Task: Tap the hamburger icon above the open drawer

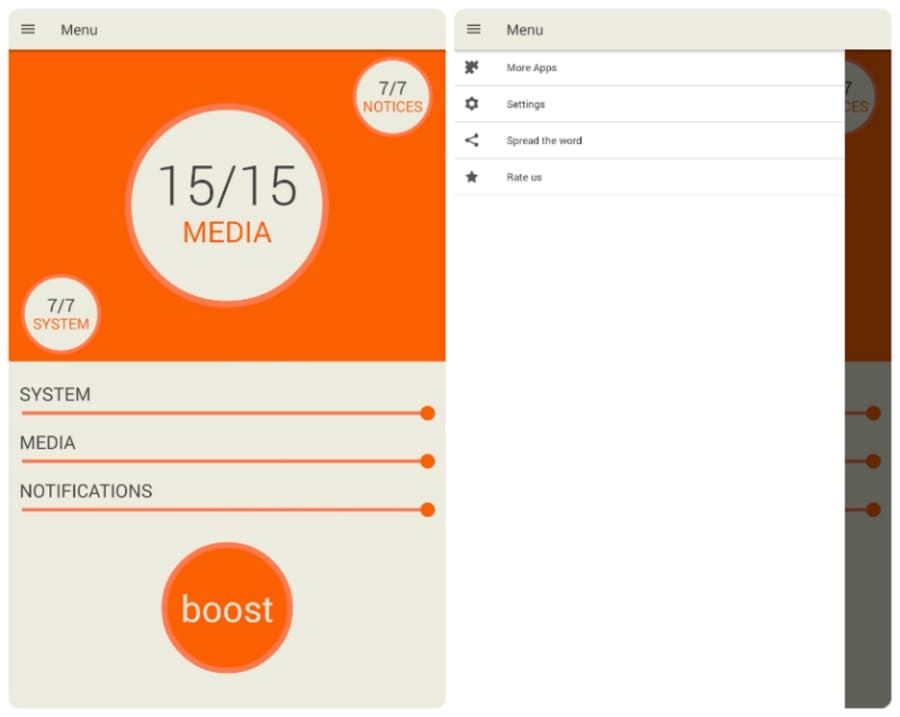Action: (474, 30)
